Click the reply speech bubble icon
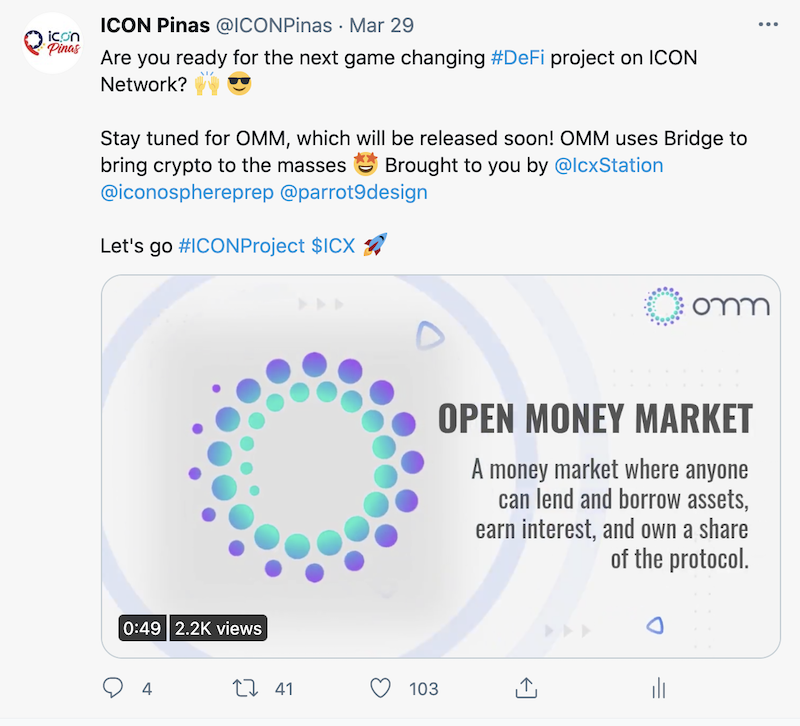This screenshot has height=726, width=800. point(114,688)
